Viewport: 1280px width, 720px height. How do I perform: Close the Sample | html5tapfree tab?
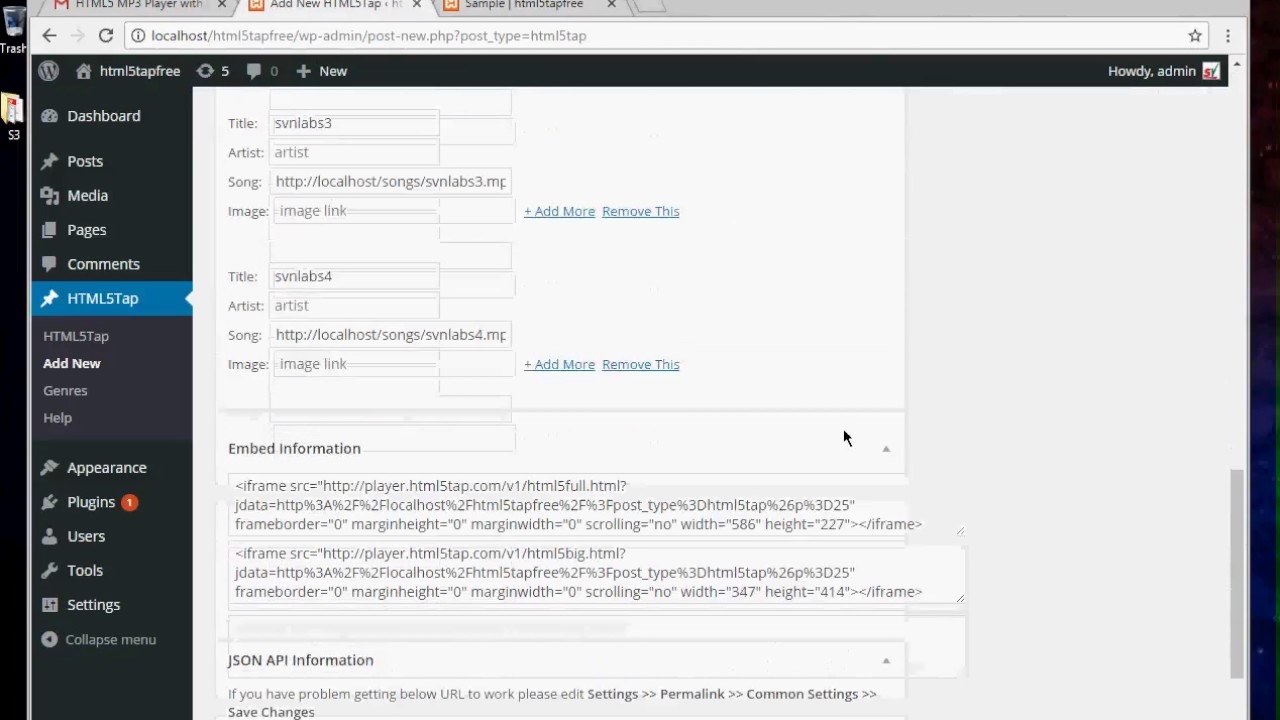pos(612,5)
